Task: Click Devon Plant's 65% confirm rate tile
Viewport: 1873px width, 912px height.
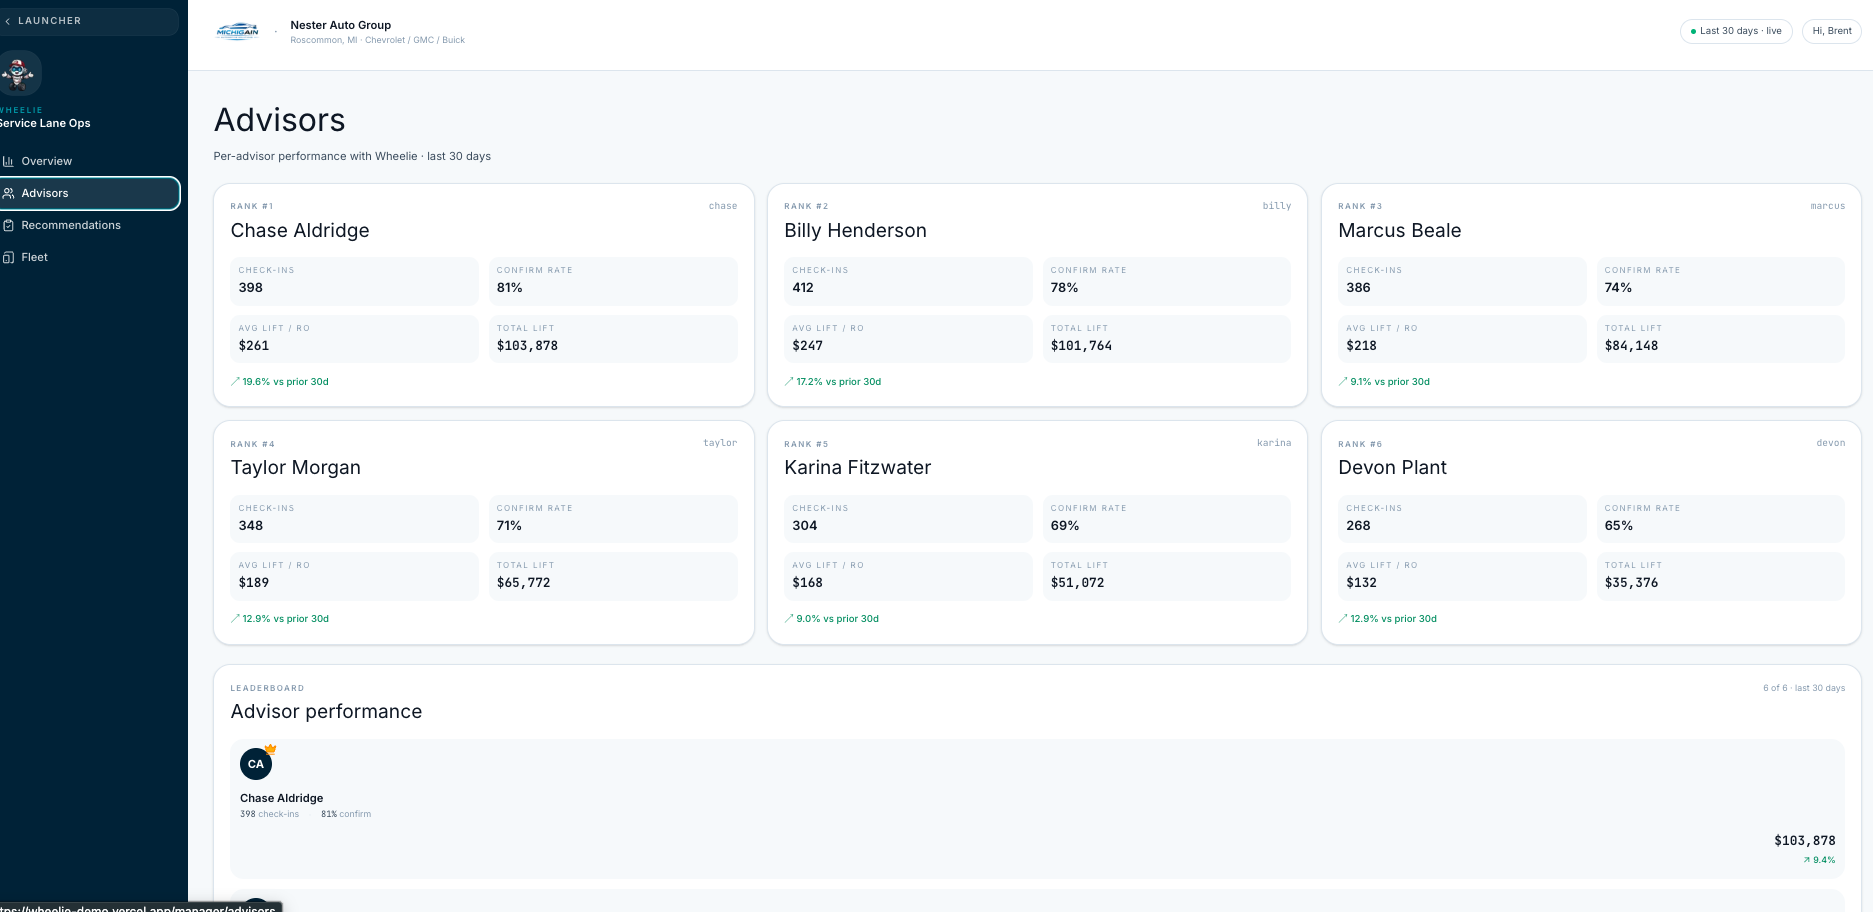Action: click(1721, 519)
